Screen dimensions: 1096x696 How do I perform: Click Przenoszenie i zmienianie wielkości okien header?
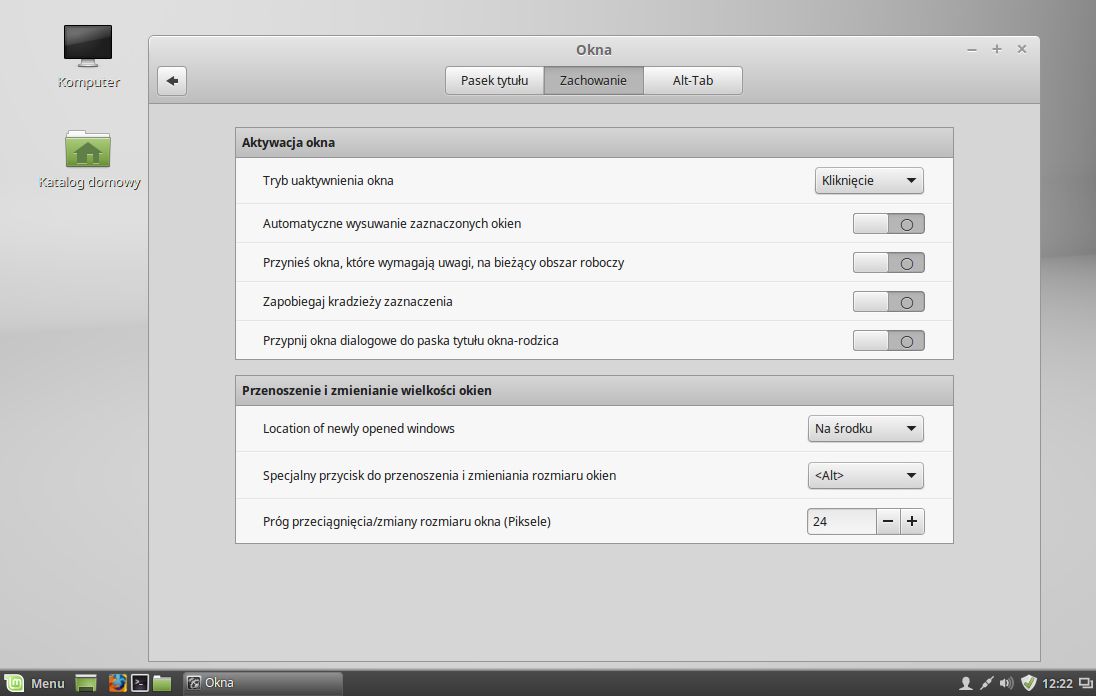[x=594, y=391]
